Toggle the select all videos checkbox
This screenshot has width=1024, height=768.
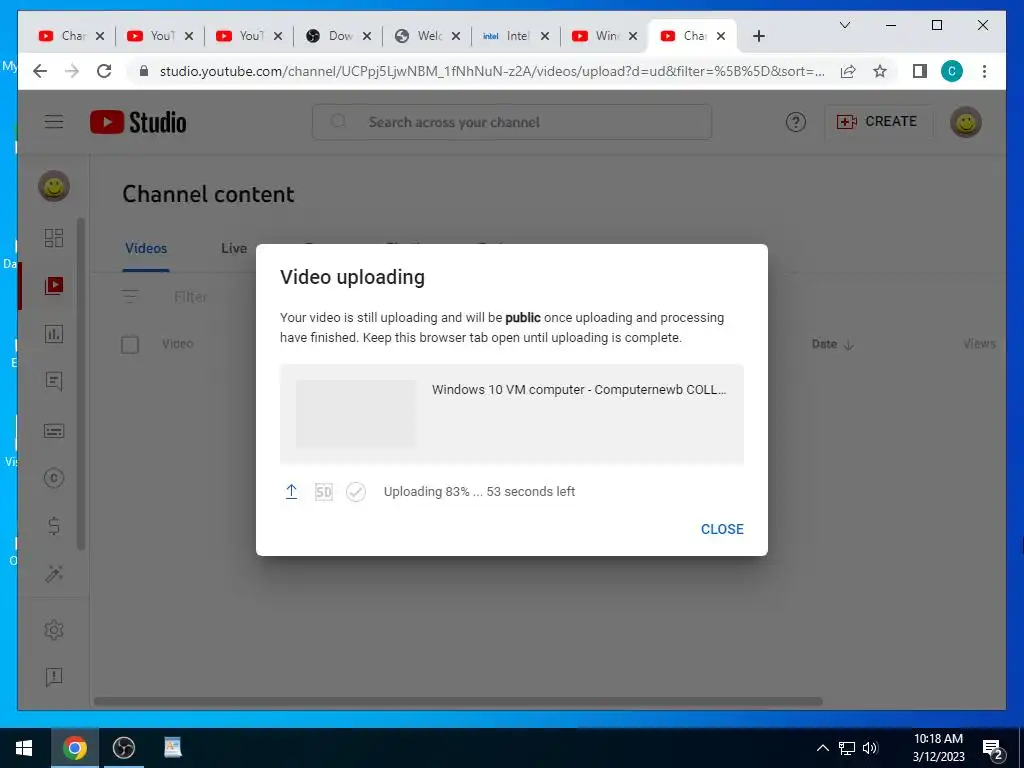[x=130, y=344]
